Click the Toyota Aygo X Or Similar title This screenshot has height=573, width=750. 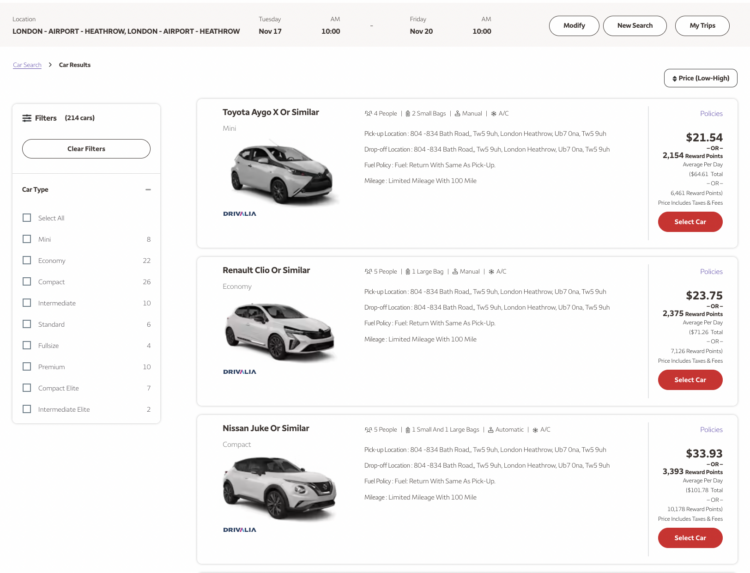point(271,112)
